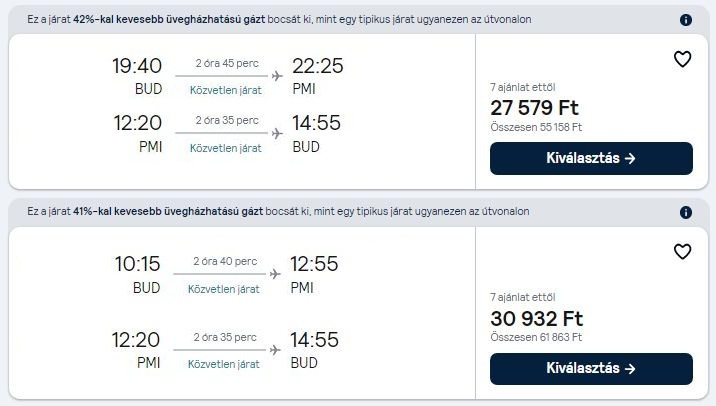Favorite the 30 932 Ft flight with heart

coord(682,252)
